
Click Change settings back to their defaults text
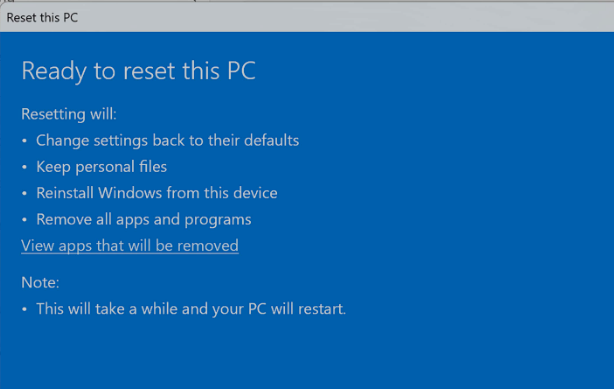(x=168, y=140)
